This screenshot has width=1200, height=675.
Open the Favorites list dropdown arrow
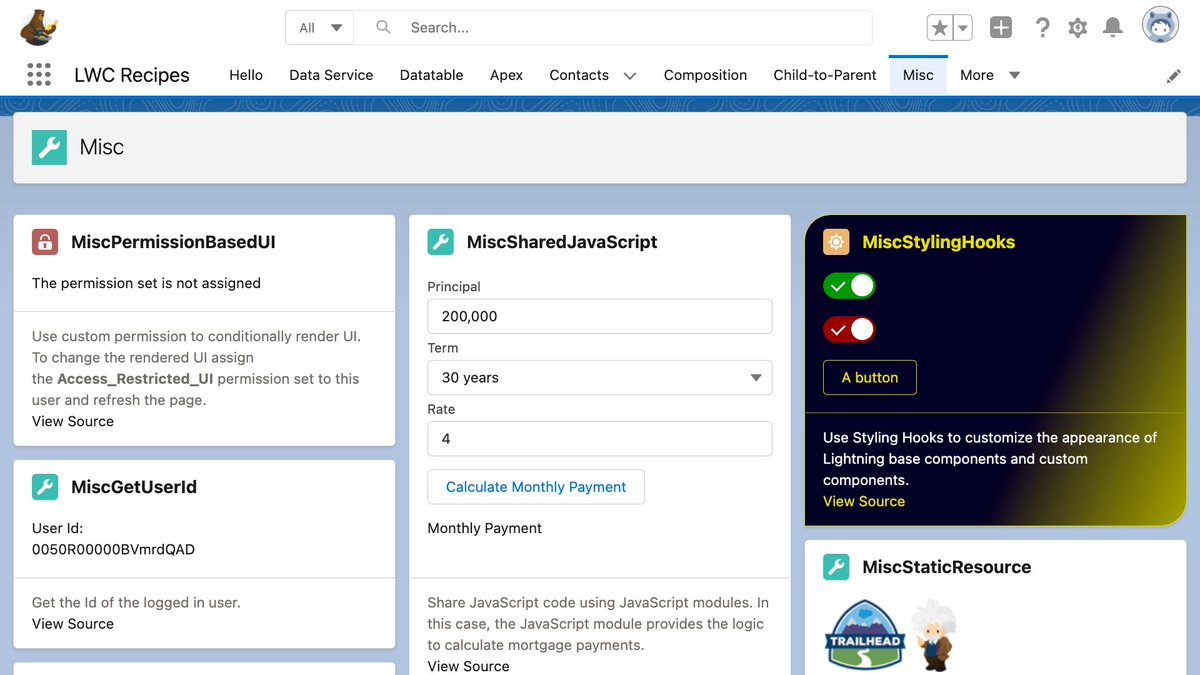[963, 28]
